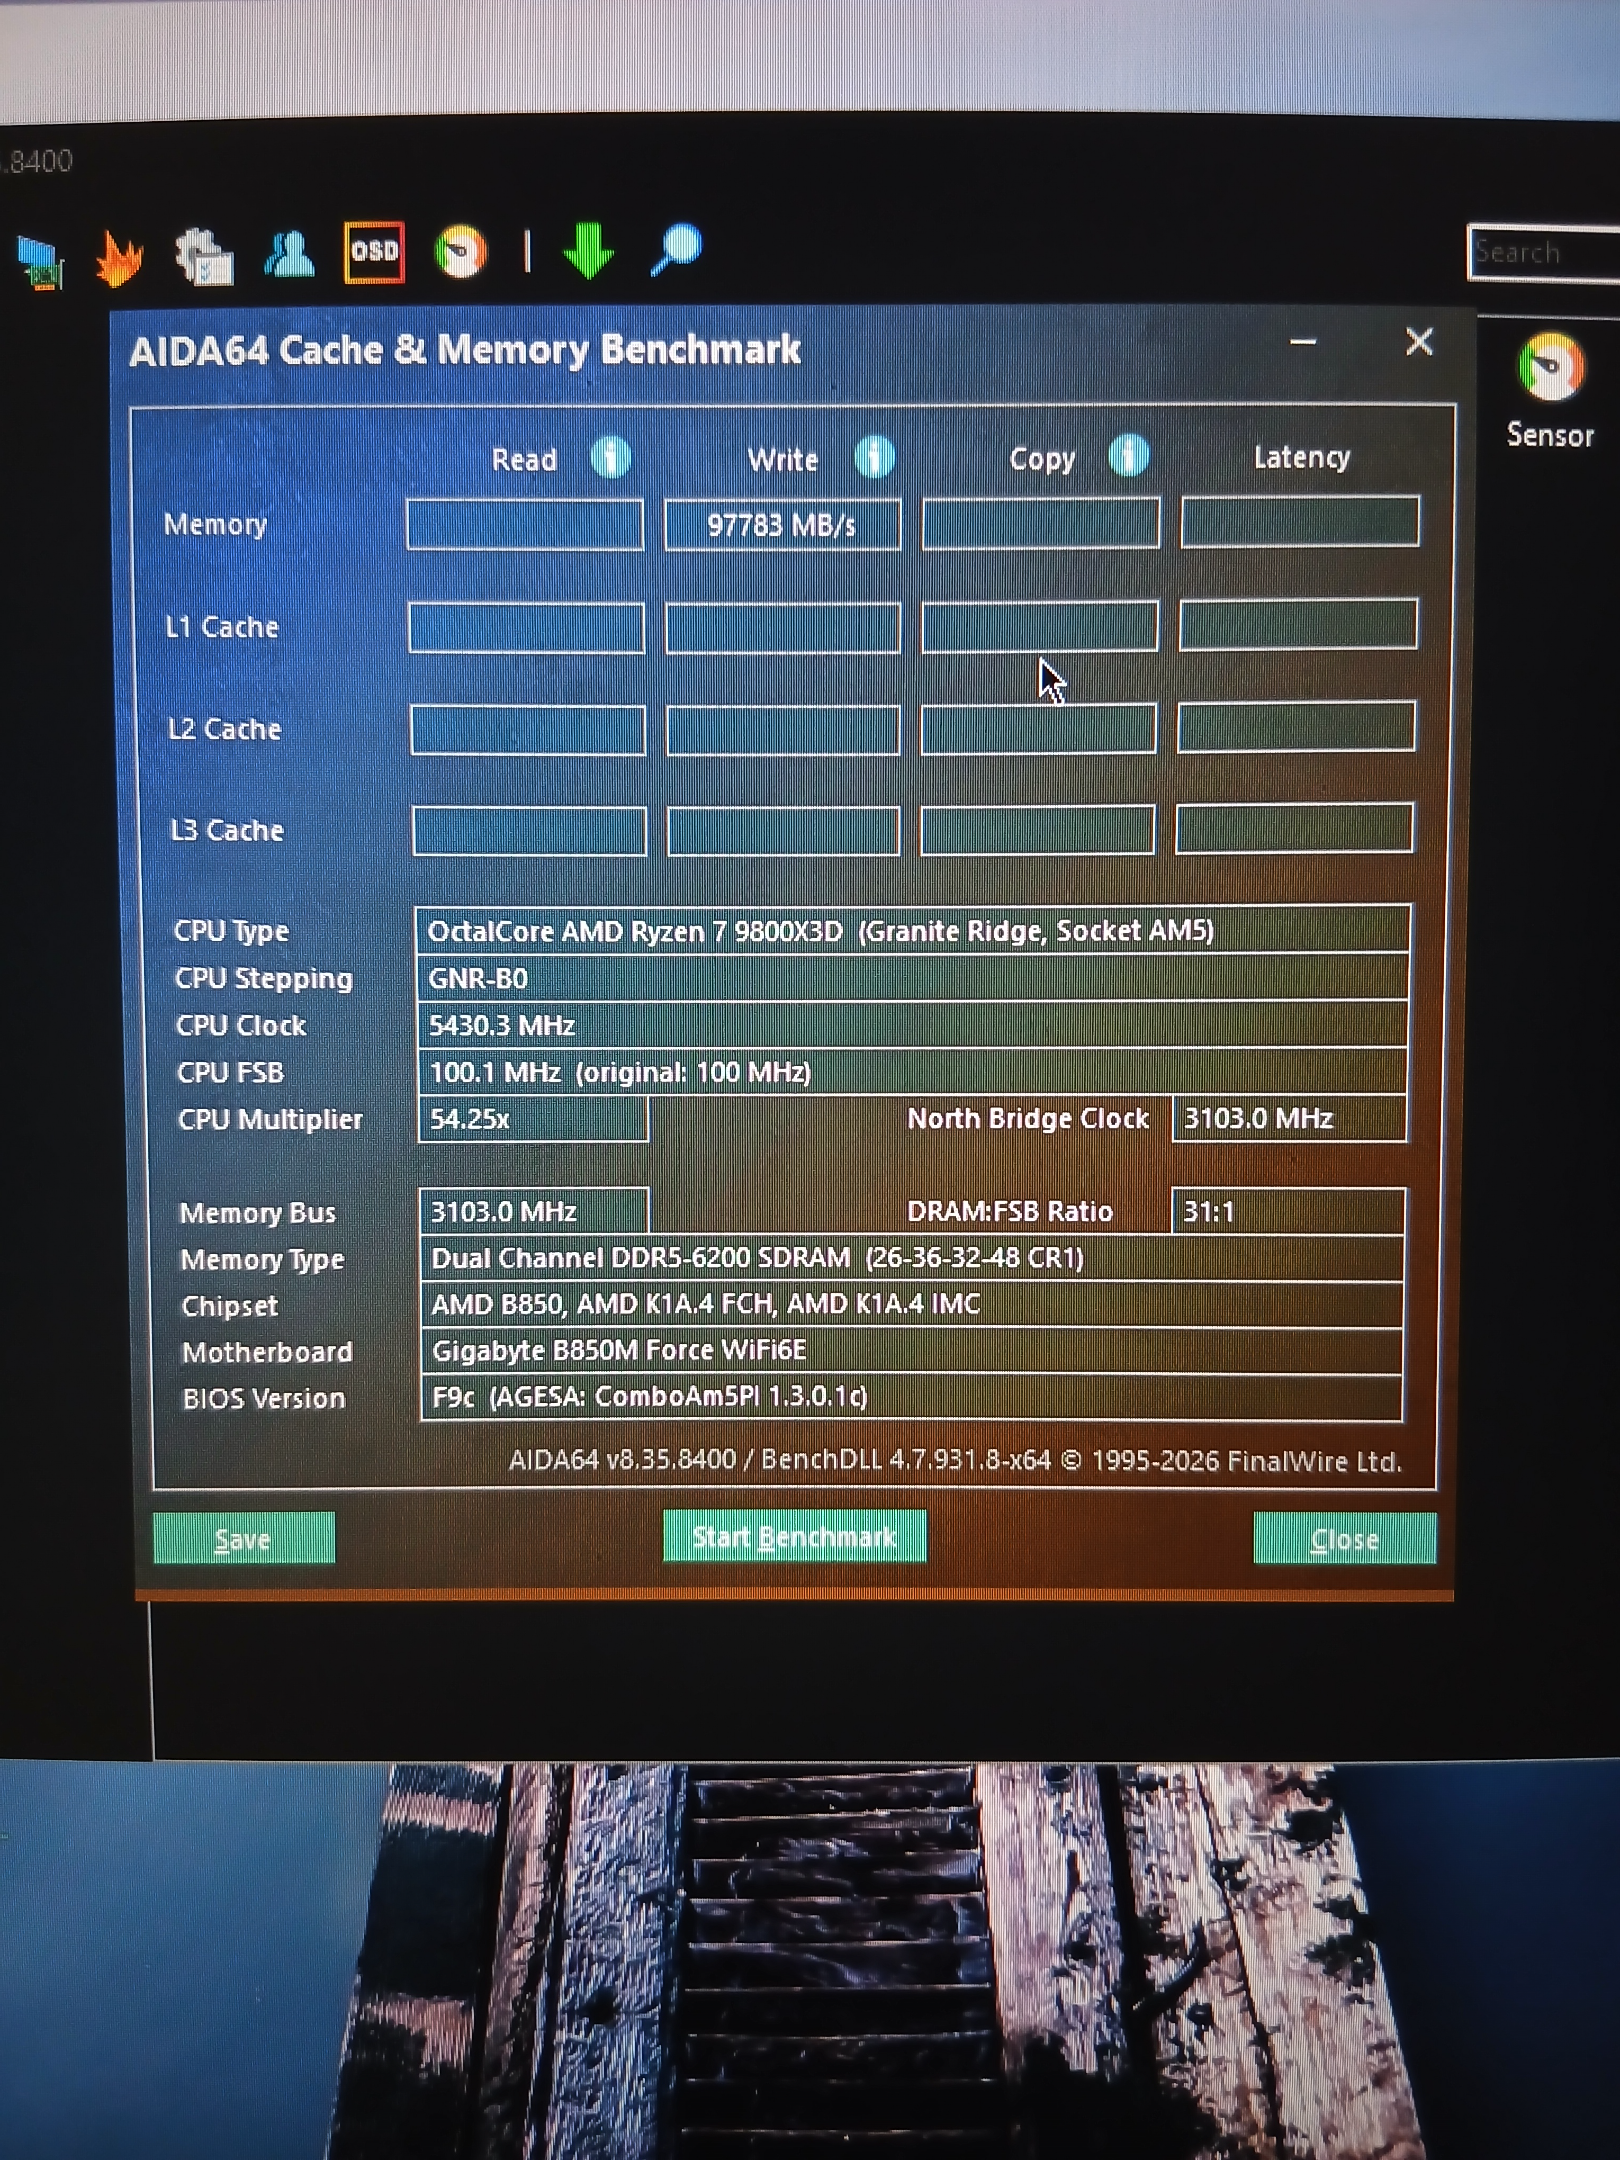Click the Copy column header
Image resolution: width=1620 pixels, height=2160 pixels.
(x=1042, y=459)
